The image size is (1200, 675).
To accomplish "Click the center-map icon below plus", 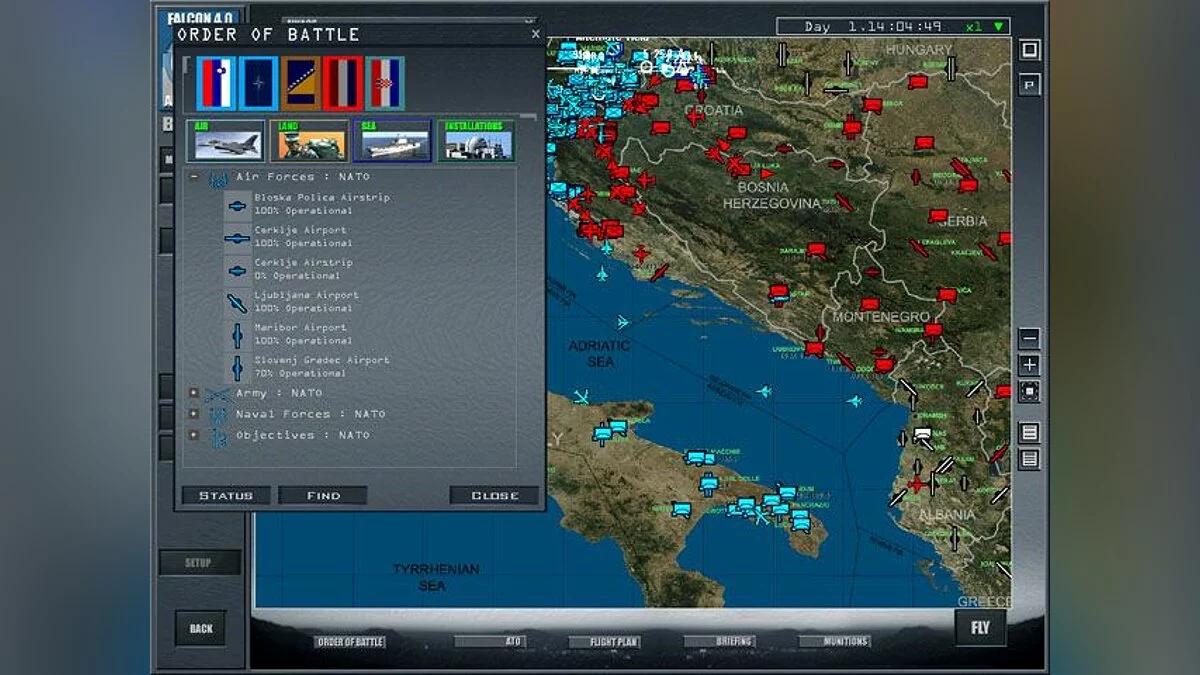I will click(1030, 391).
